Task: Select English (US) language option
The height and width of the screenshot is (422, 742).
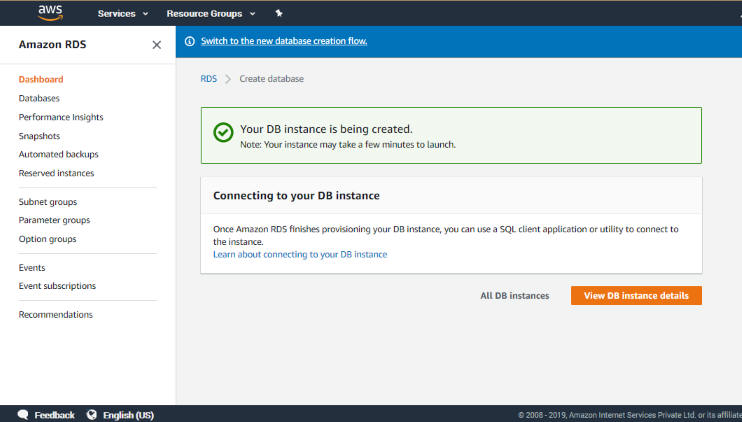Action: point(128,415)
